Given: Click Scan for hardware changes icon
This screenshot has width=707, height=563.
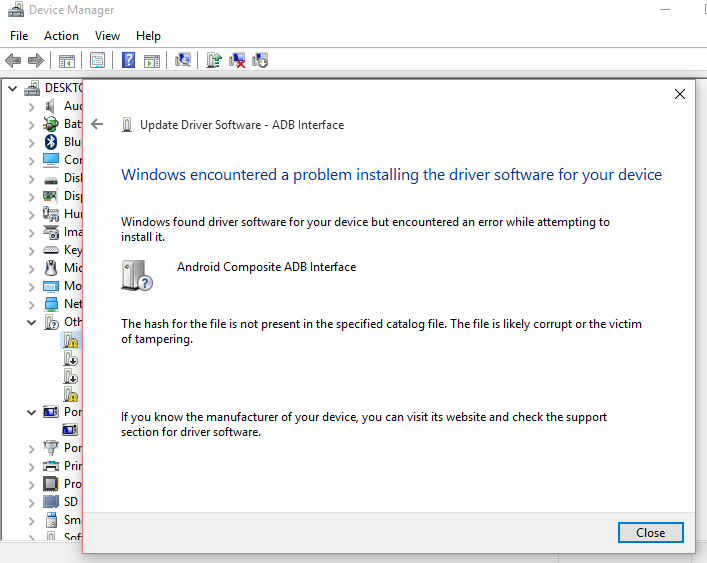Looking at the screenshot, I should 183,60.
